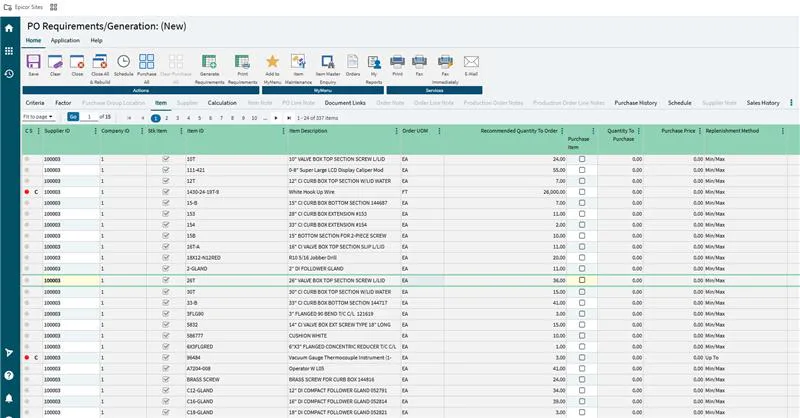Open the Orders document icon
800x418 pixels.
click(353, 62)
